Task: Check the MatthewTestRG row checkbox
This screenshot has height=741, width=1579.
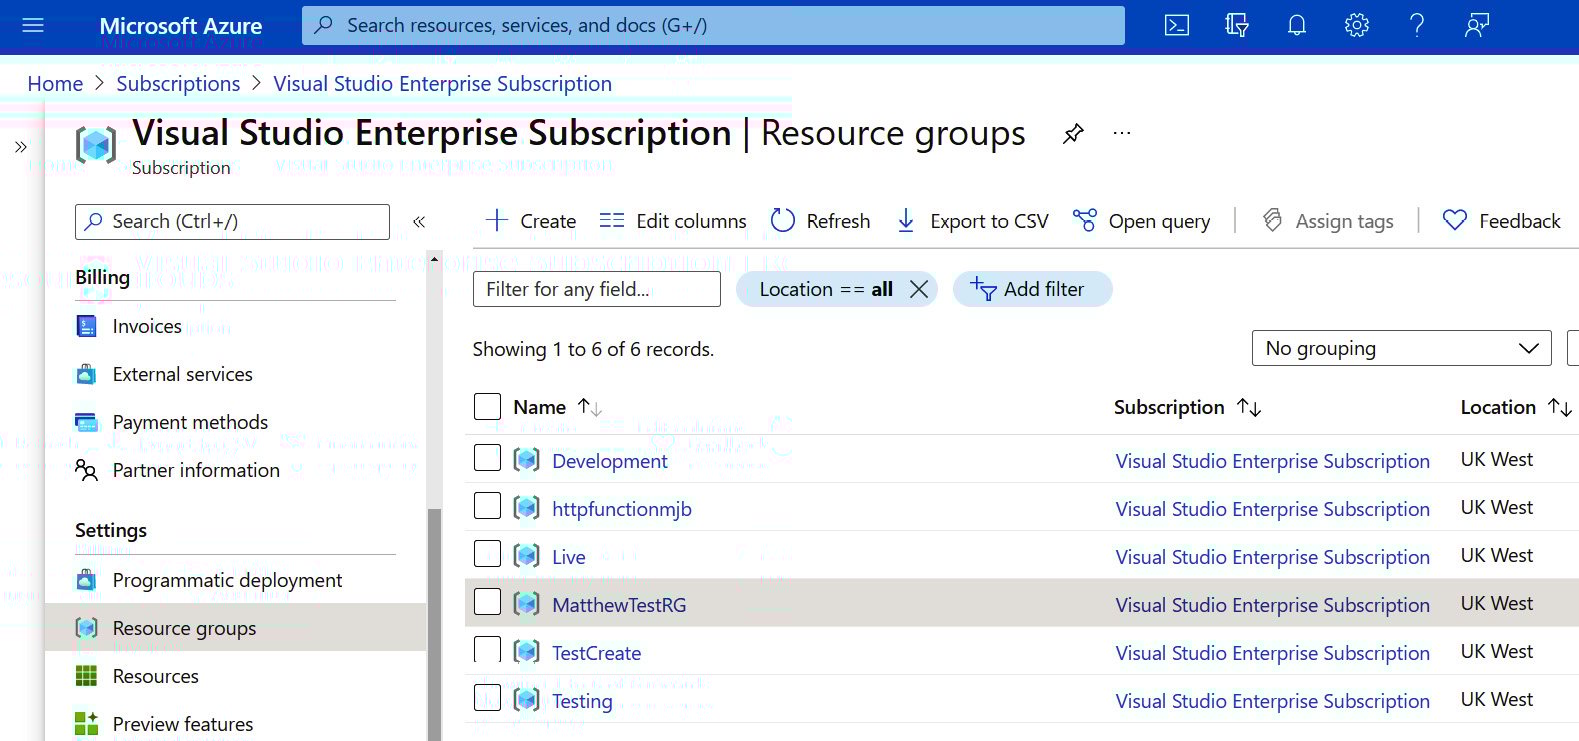Action: [x=487, y=602]
